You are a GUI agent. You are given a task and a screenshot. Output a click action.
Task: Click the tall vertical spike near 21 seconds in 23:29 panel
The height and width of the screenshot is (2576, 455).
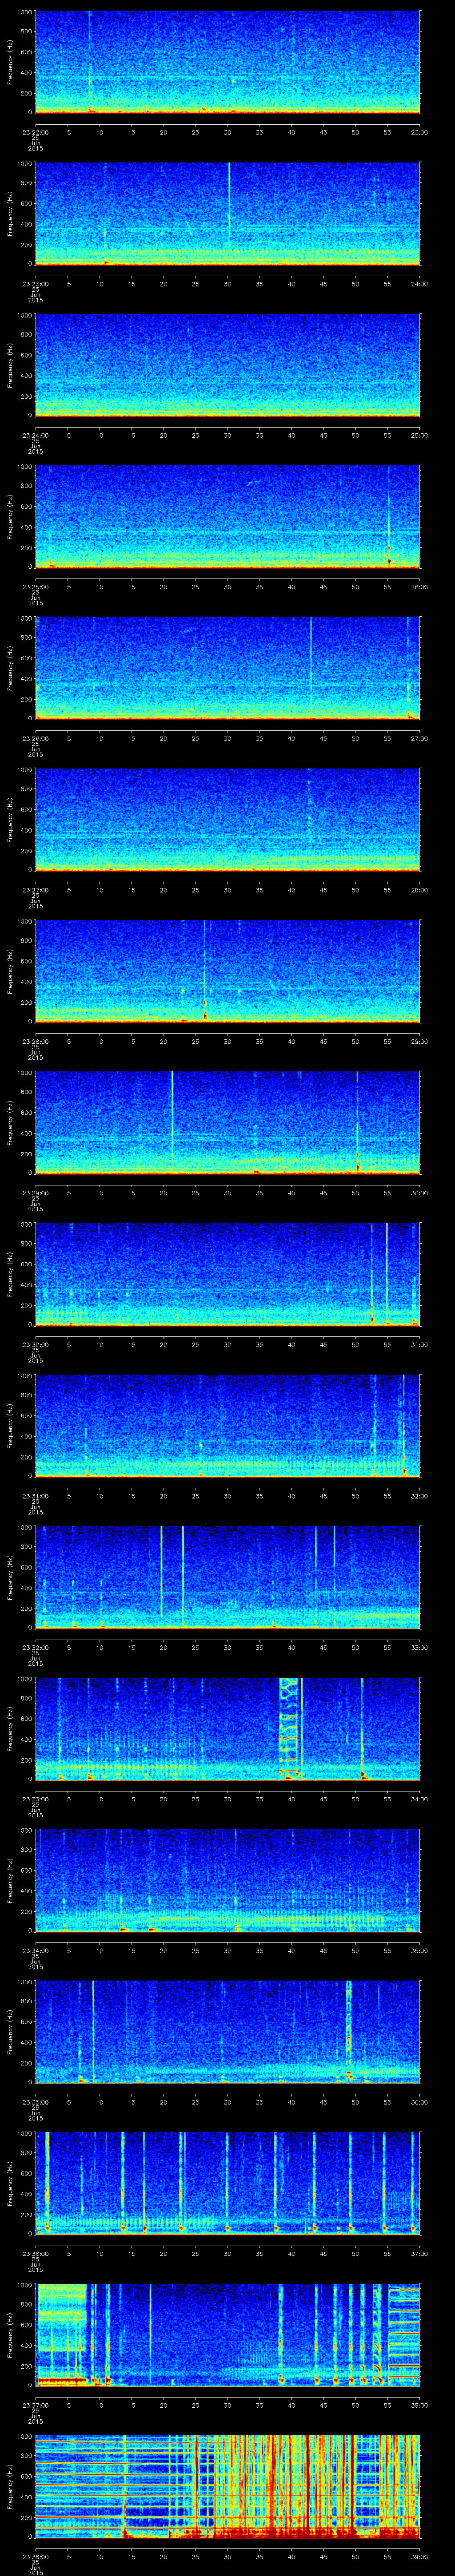(172, 1115)
